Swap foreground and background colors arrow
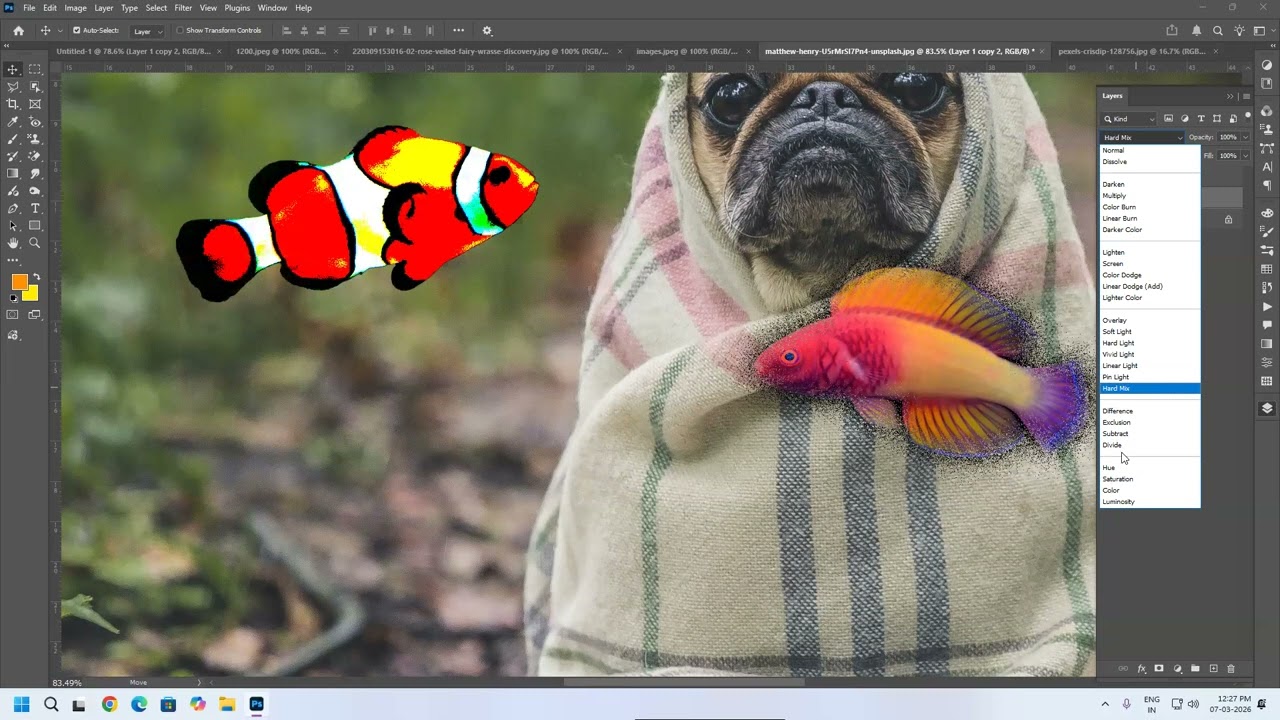 [37, 277]
